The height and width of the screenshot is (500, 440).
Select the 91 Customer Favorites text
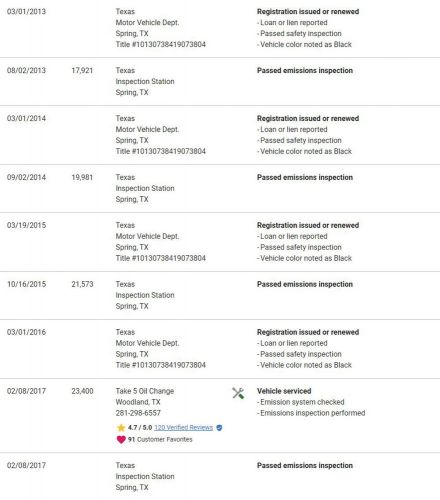pos(160,440)
